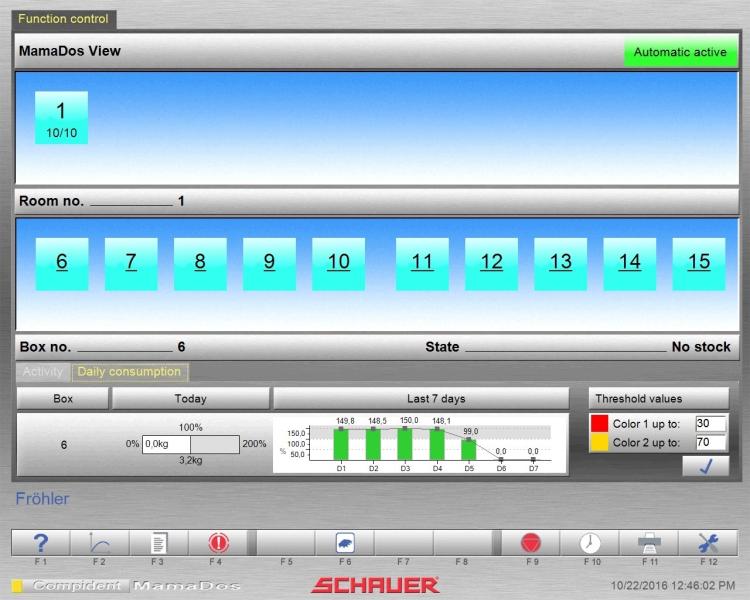The height and width of the screenshot is (600, 750).
Task: Open the F3 document report icon
Action: (x=158, y=543)
